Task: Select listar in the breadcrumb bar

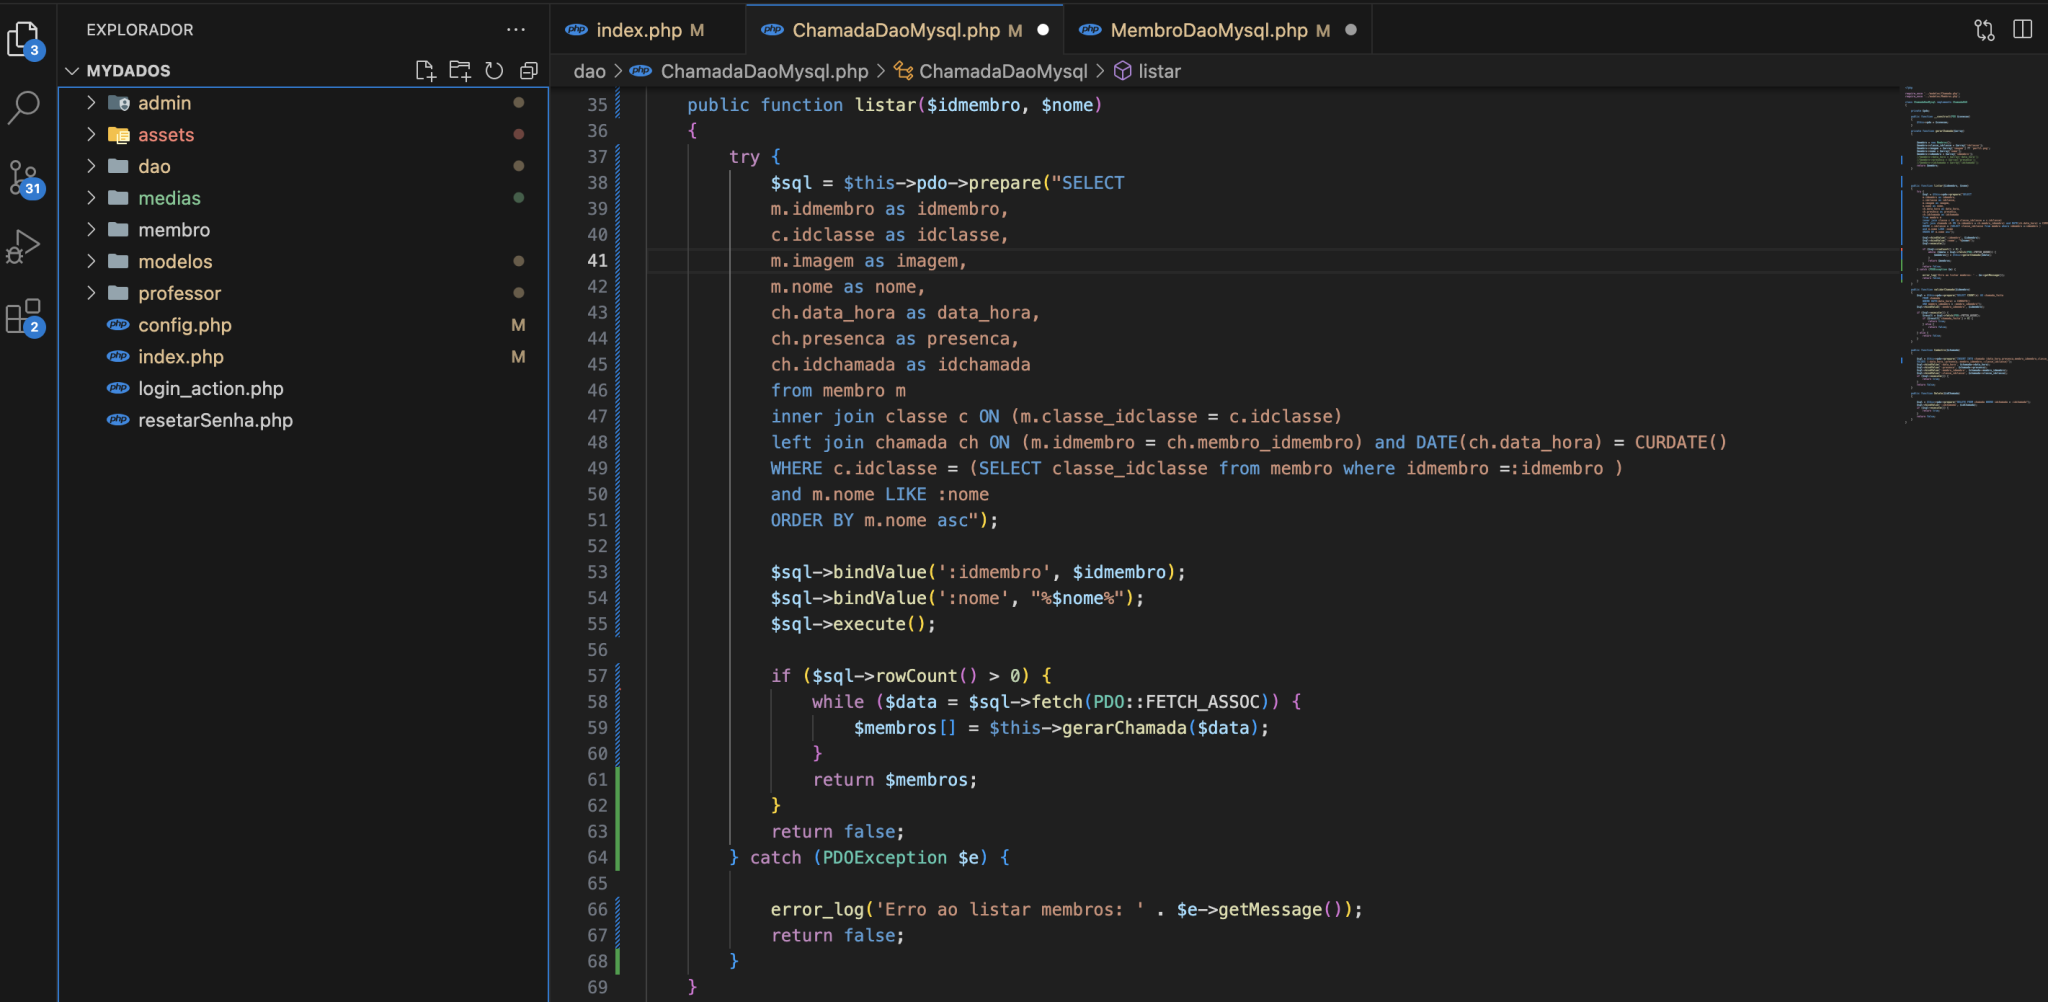Action: tap(1158, 71)
